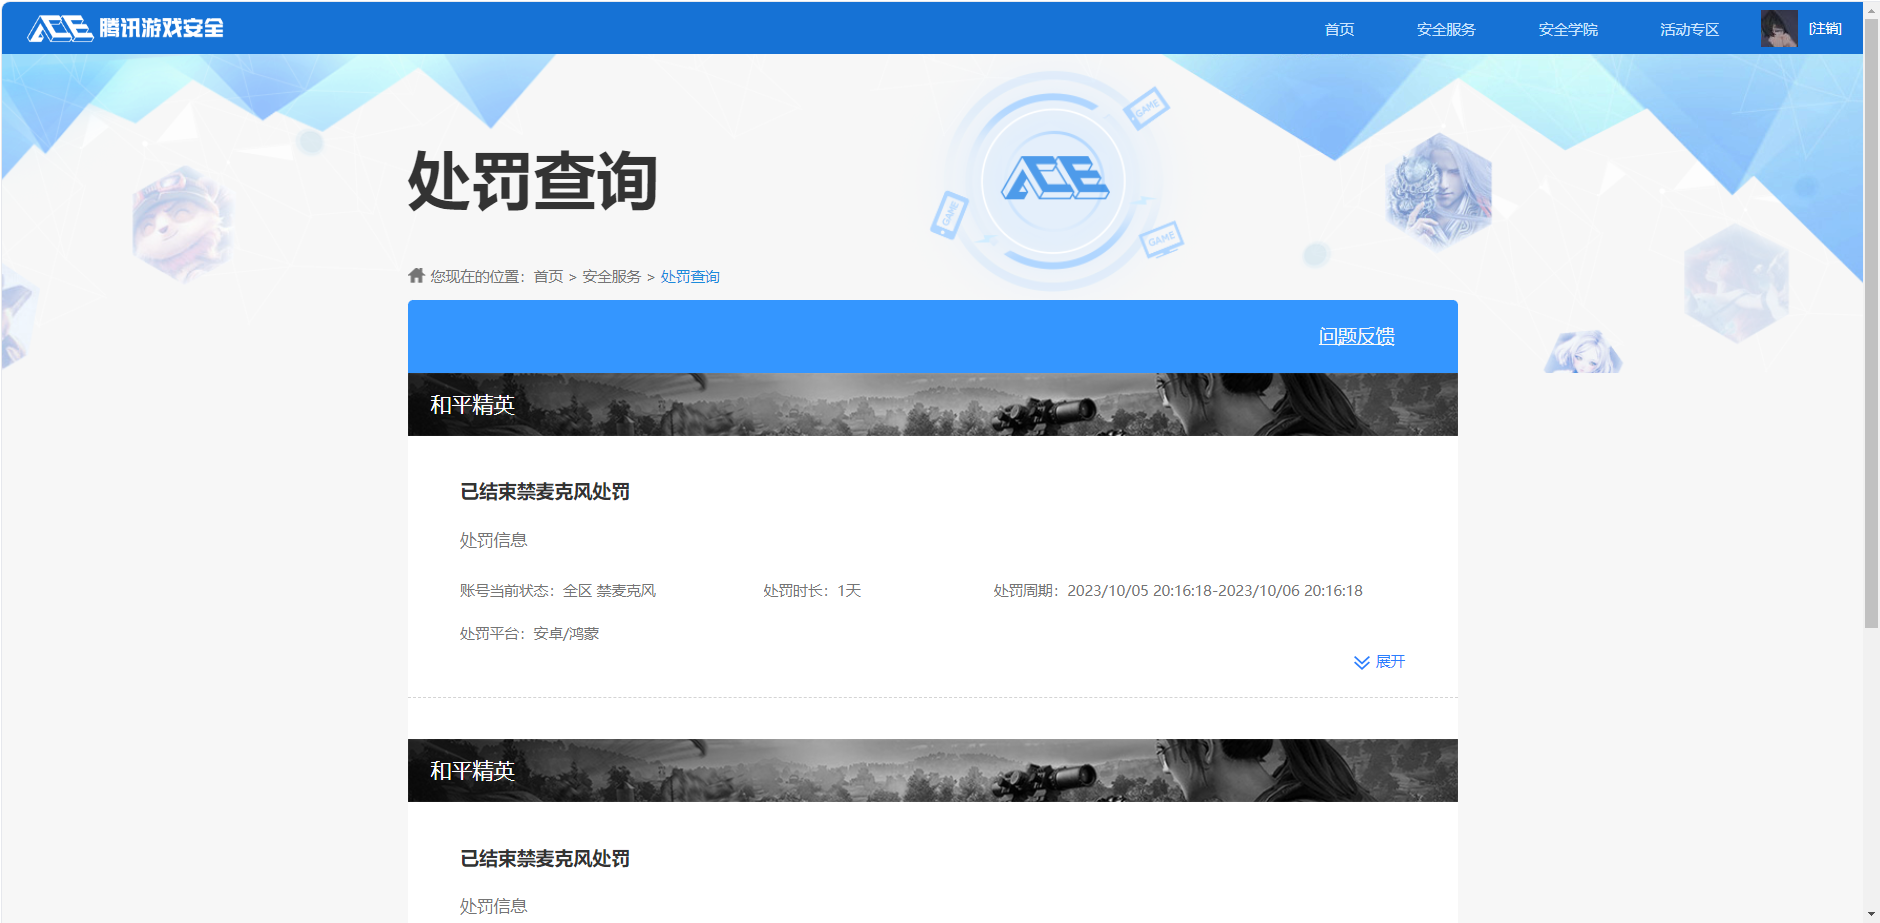Viewport: 1880px width, 923px height.
Task: Open 安全服务 in the top navigation
Action: 1446,29
